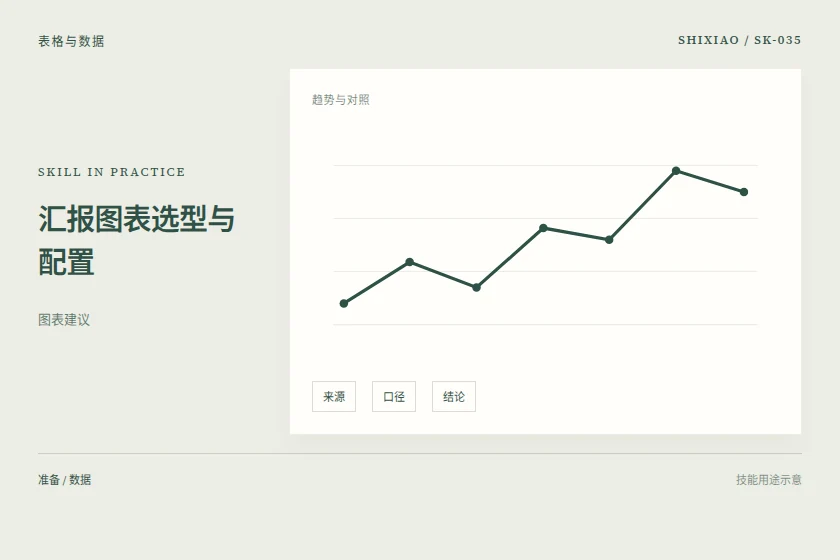Click the highest data point on line chart
840x560 pixels.
pos(676,171)
